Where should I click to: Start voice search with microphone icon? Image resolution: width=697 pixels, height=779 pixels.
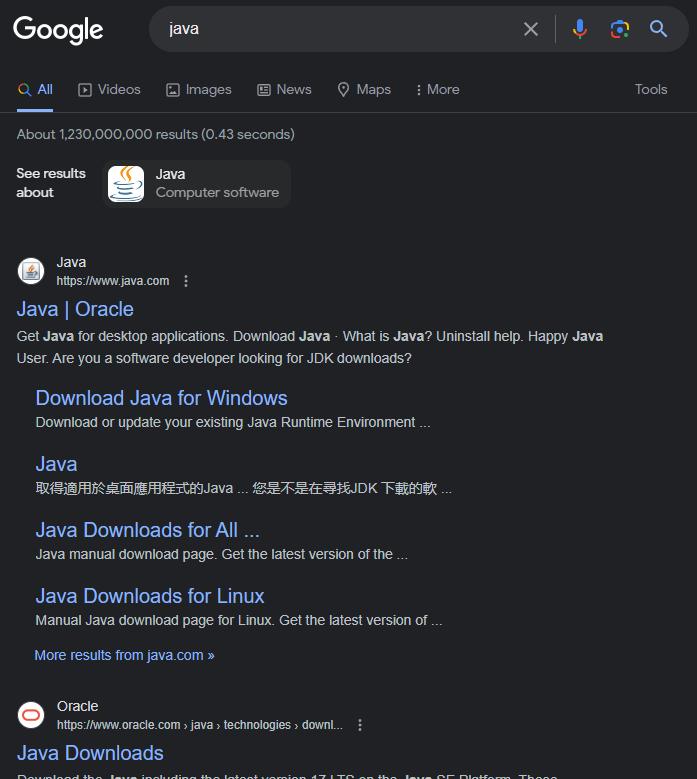(x=579, y=29)
